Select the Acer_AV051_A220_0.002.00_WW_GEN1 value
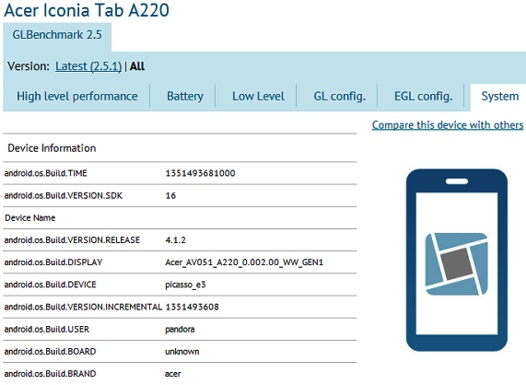The width and height of the screenshot is (526, 385). 244,262
